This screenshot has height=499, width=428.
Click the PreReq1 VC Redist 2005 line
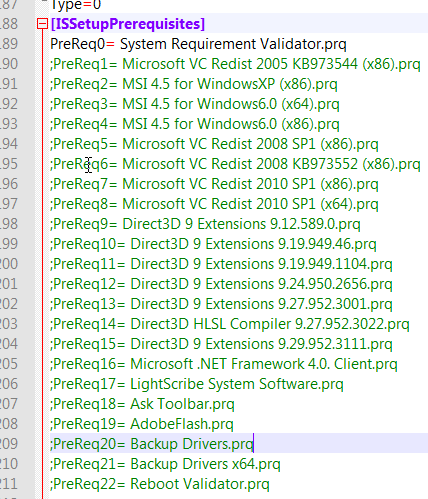(235, 64)
